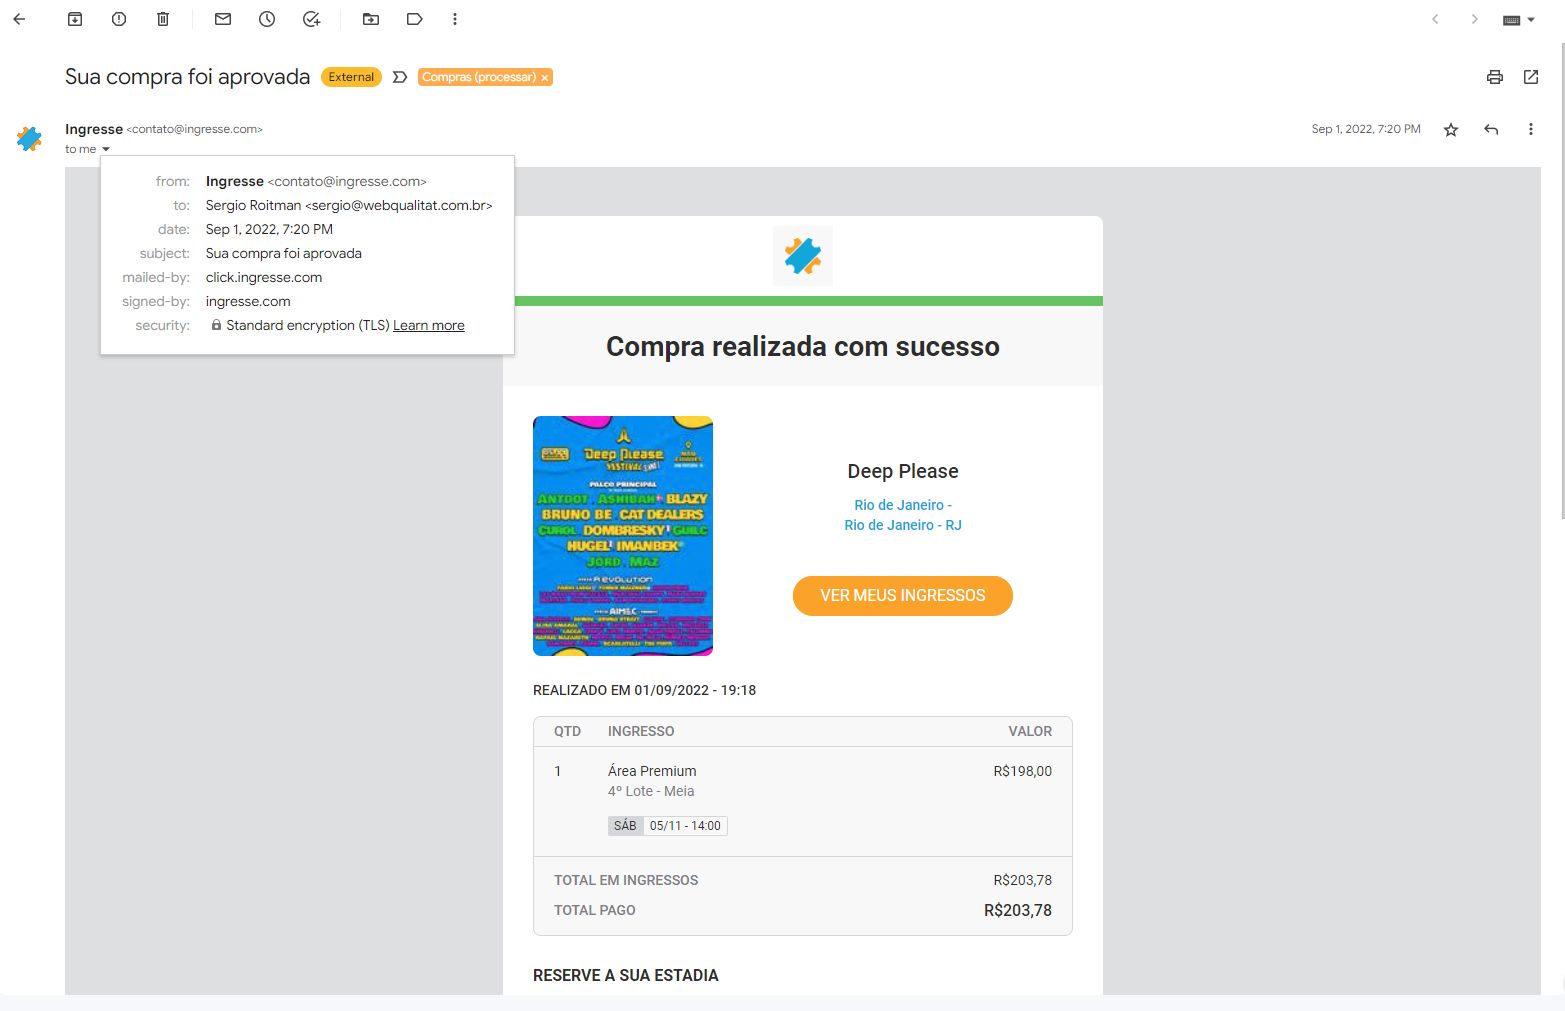Go to the older email
The height and width of the screenshot is (1011, 1565).
[1474, 19]
